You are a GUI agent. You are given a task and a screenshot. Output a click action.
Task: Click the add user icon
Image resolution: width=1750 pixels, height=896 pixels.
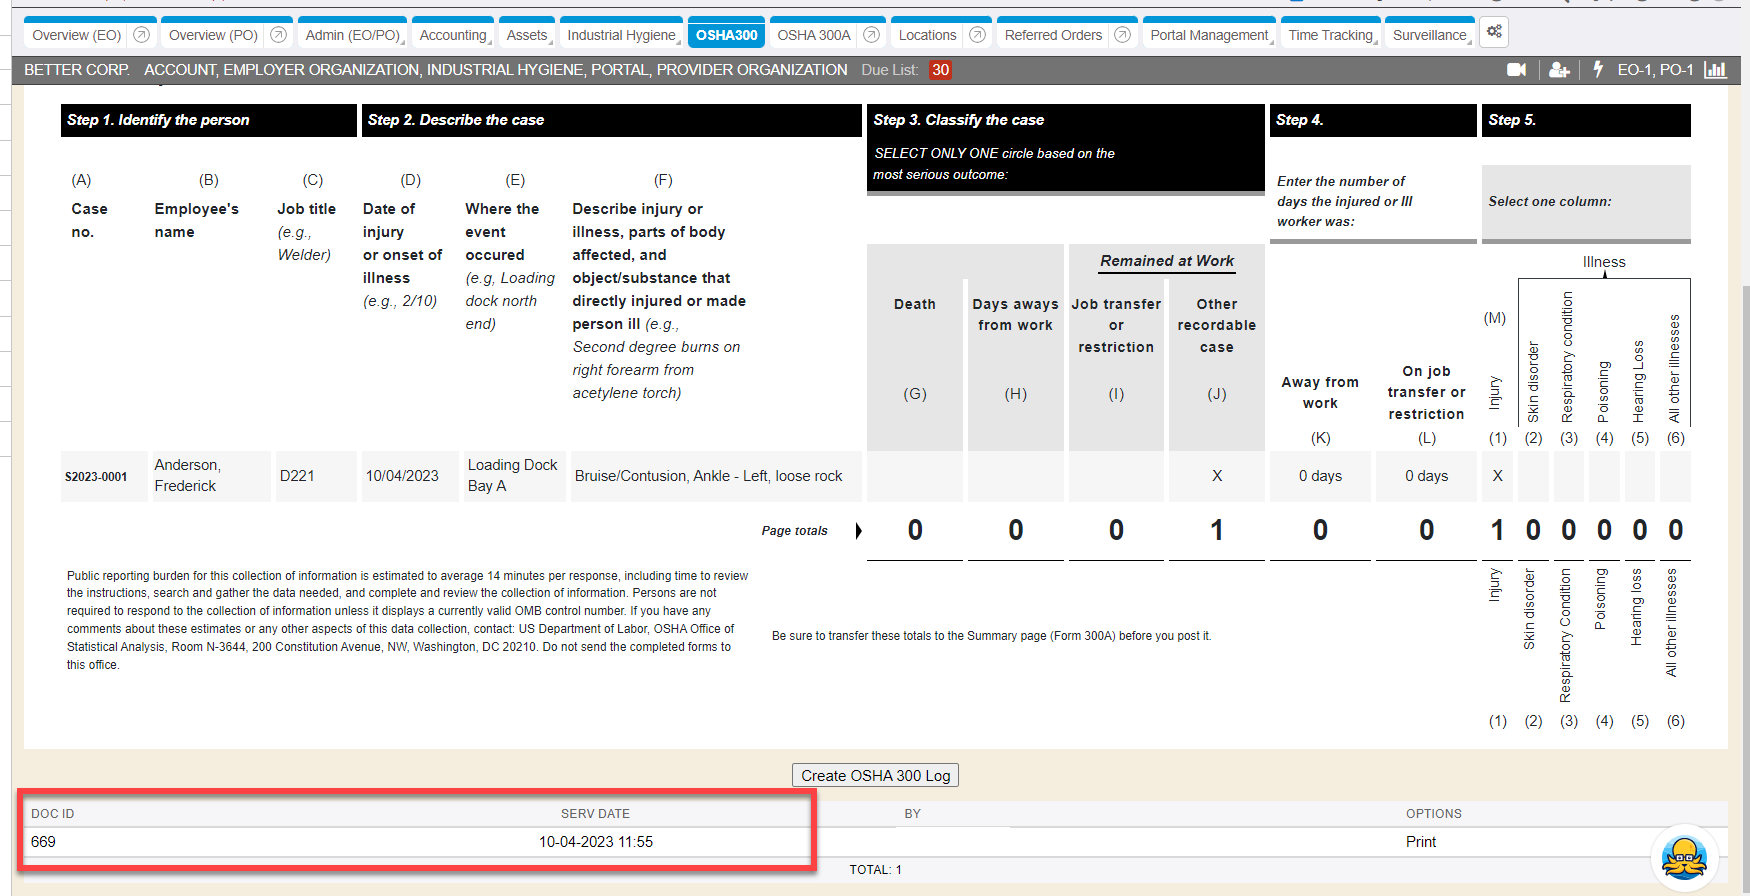pos(1558,70)
